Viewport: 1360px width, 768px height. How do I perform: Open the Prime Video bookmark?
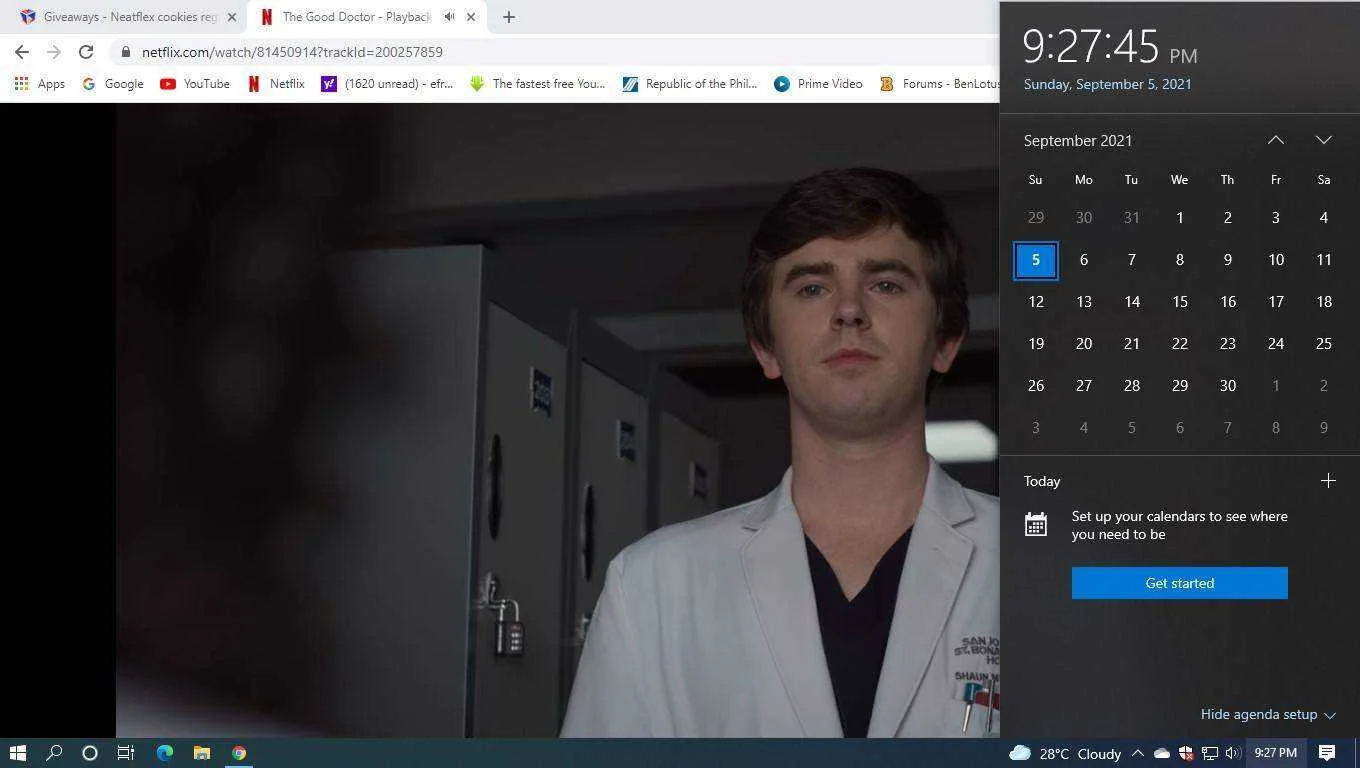(819, 84)
